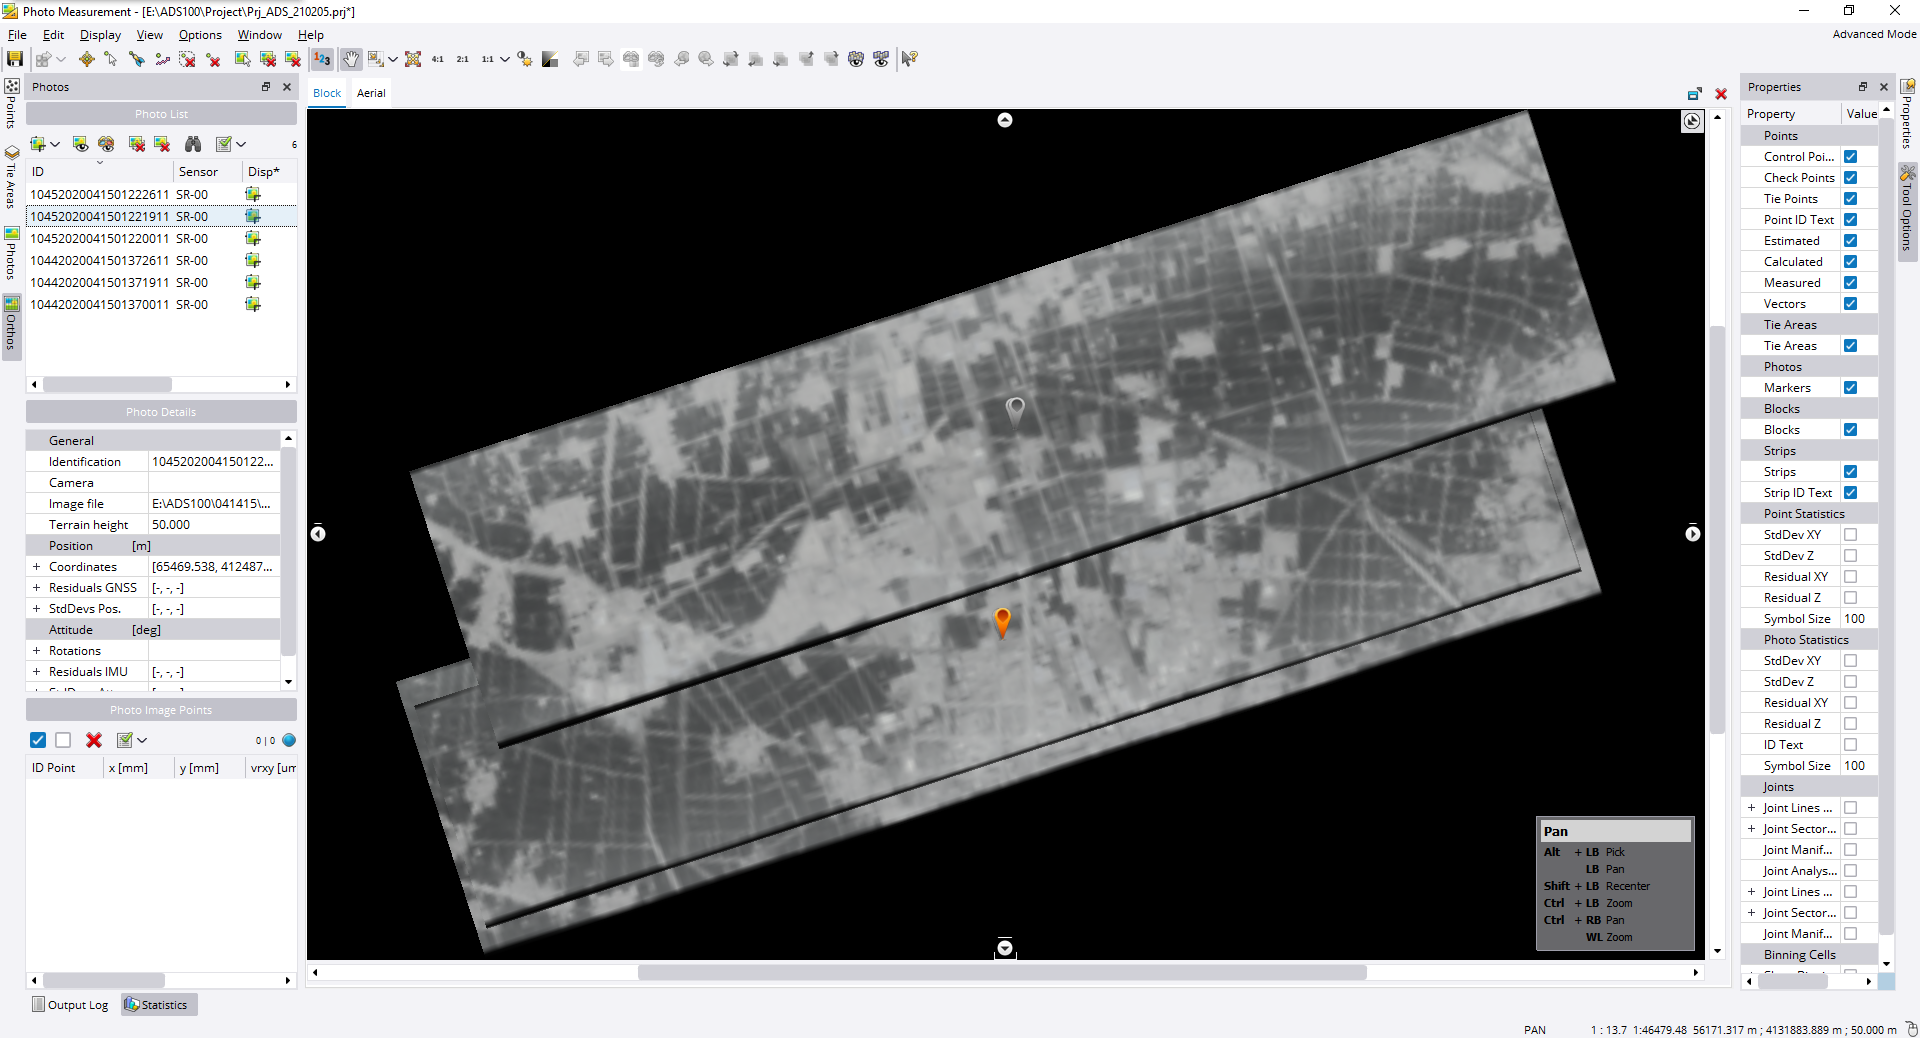Click the zoom-to-fit extents icon

(x=413, y=59)
